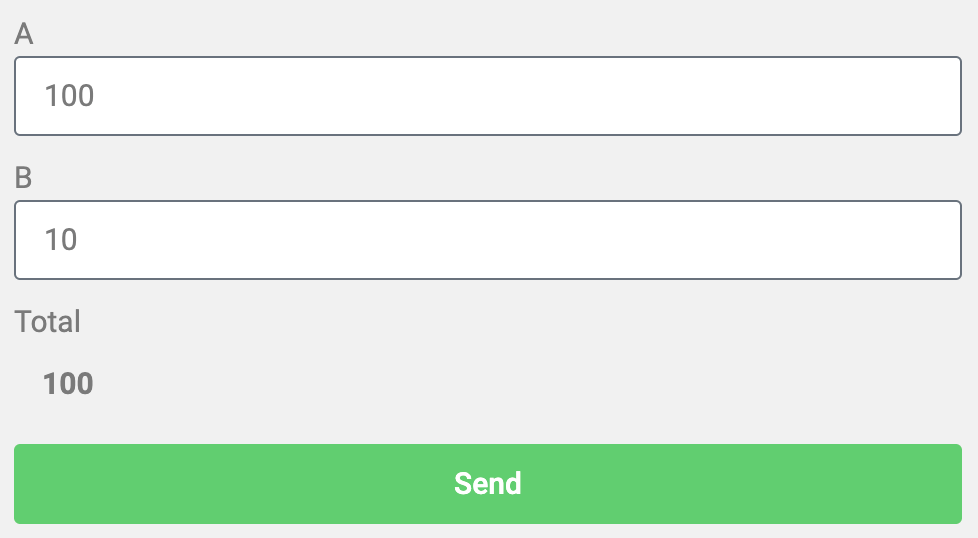Viewport: 978px width, 538px height.
Task: Activate the second input under label B
Action: [488, 240]
